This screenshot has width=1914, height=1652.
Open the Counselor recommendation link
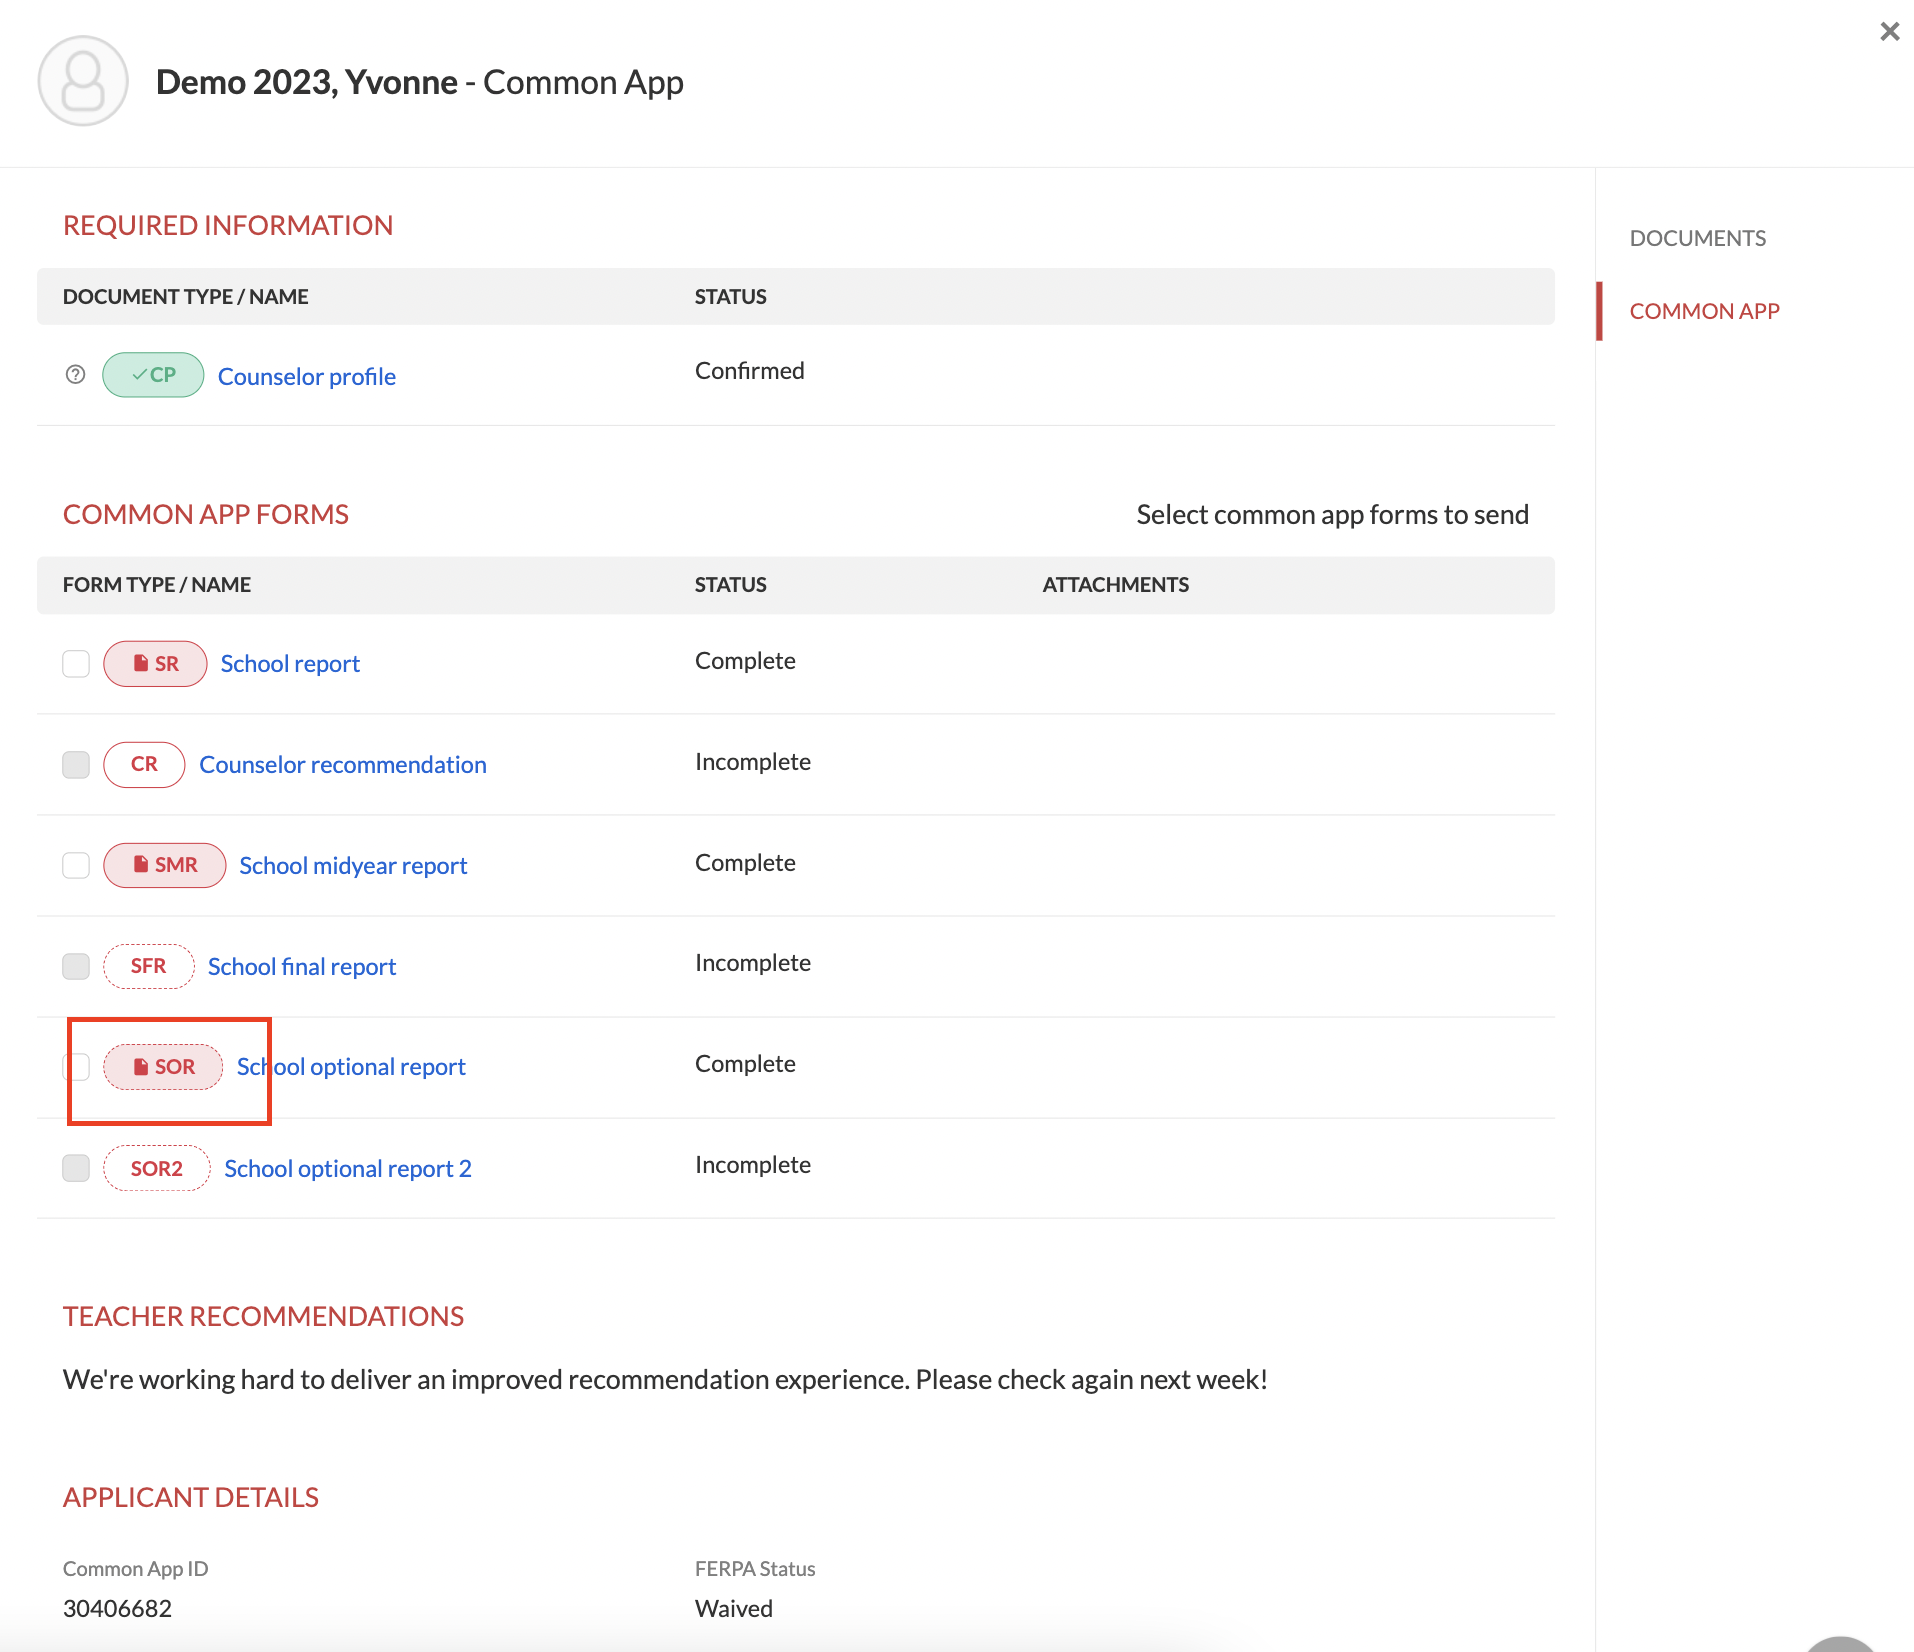343,765
